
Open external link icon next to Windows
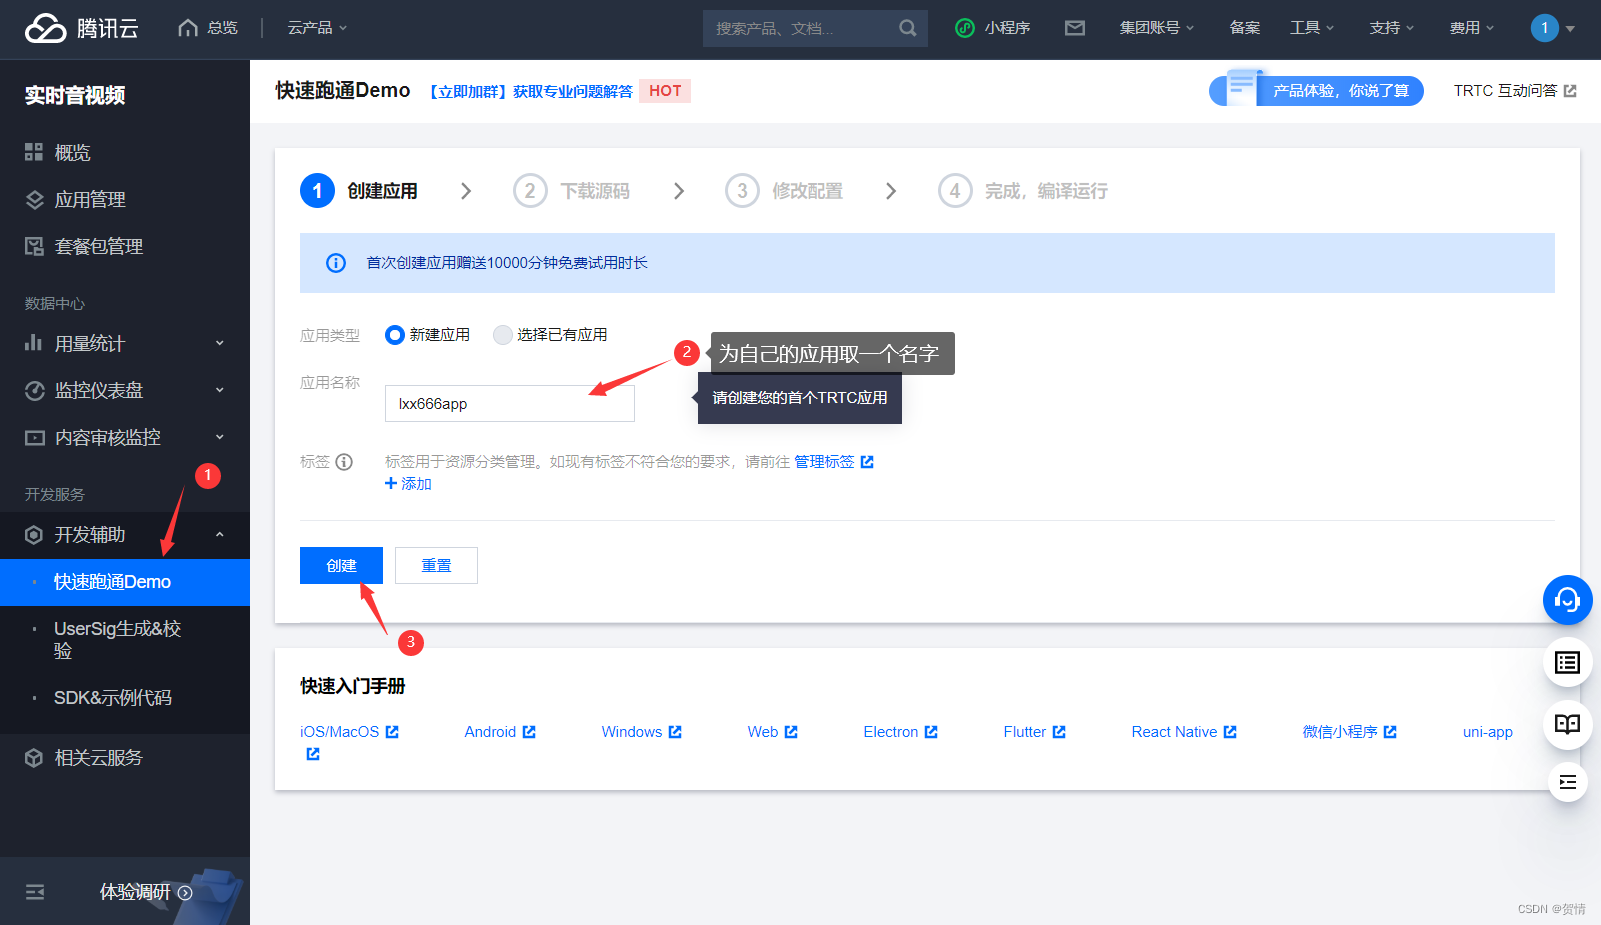(675, 732)
